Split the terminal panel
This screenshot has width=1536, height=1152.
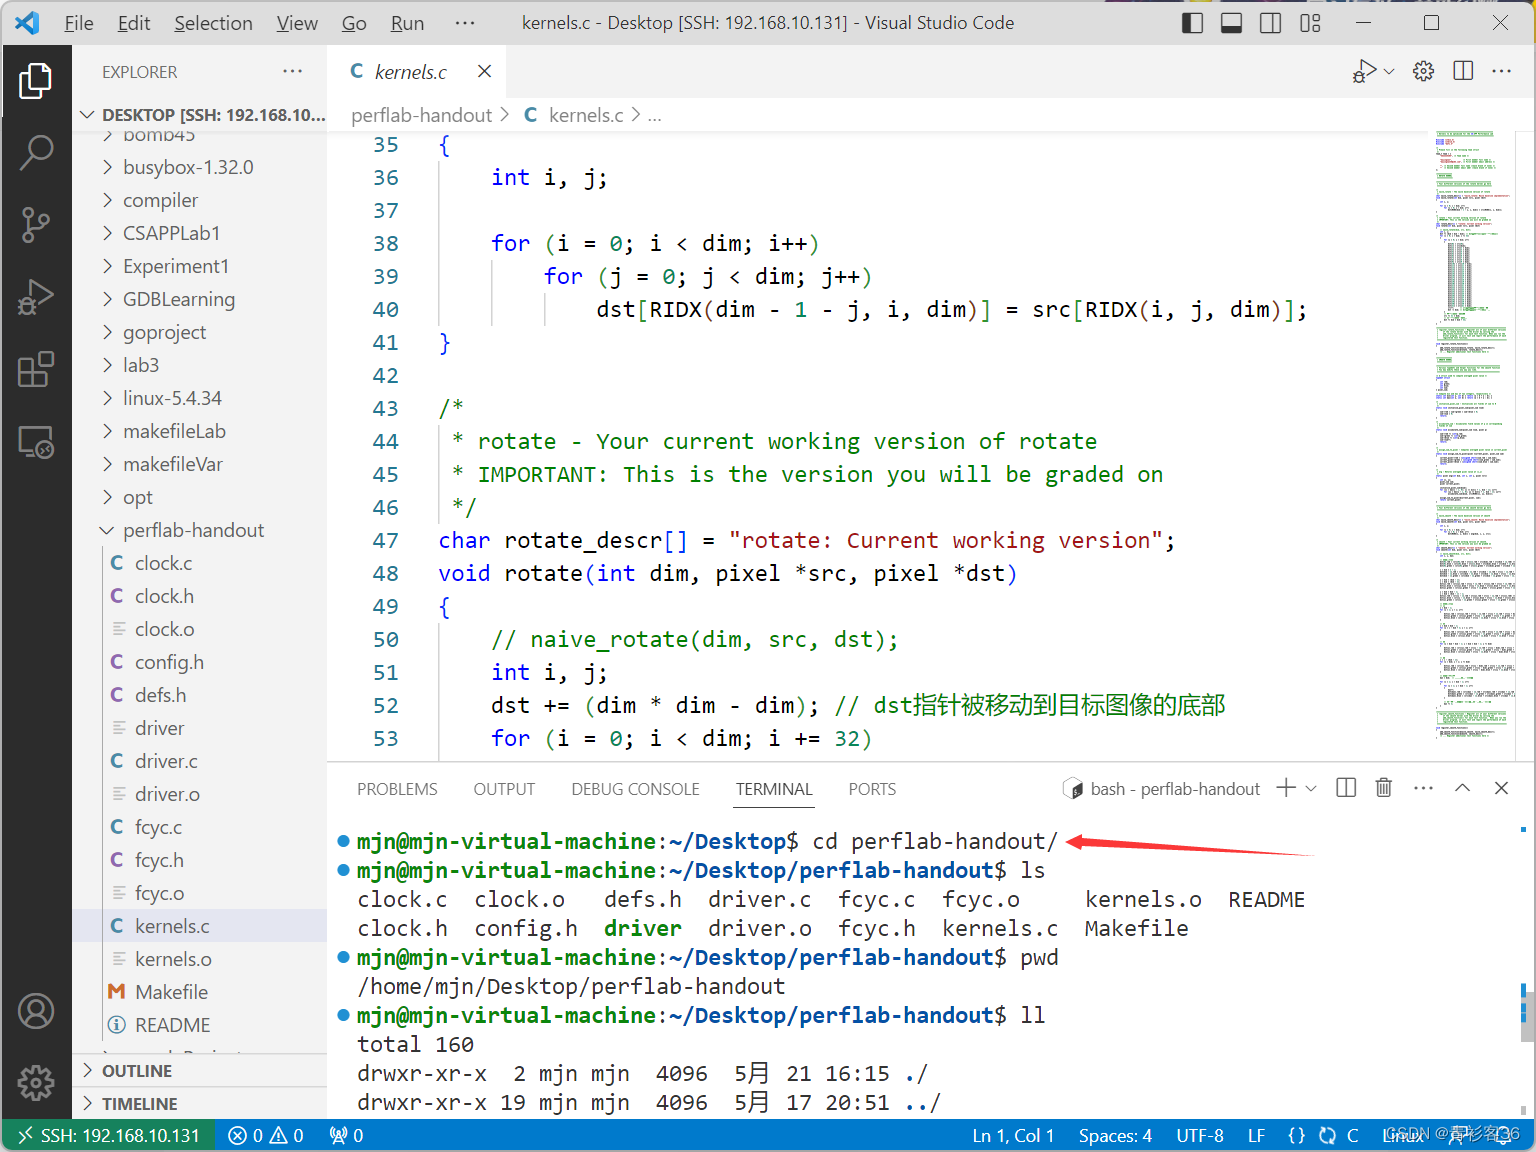(x=1346, y=788)
